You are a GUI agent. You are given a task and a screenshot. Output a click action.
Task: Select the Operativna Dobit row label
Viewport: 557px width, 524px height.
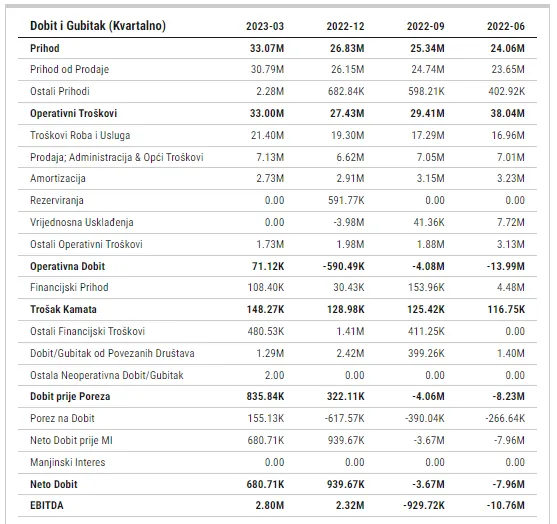coord(67,266)
